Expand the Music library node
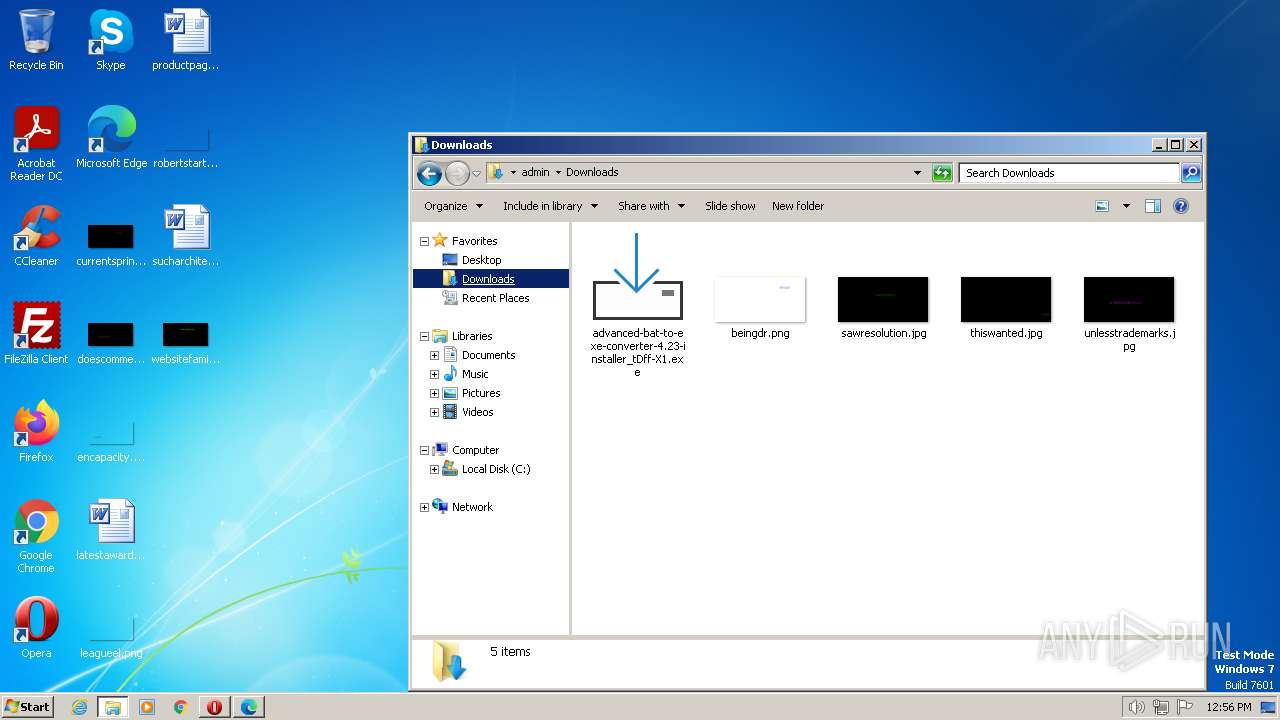 tap(434, 374)
